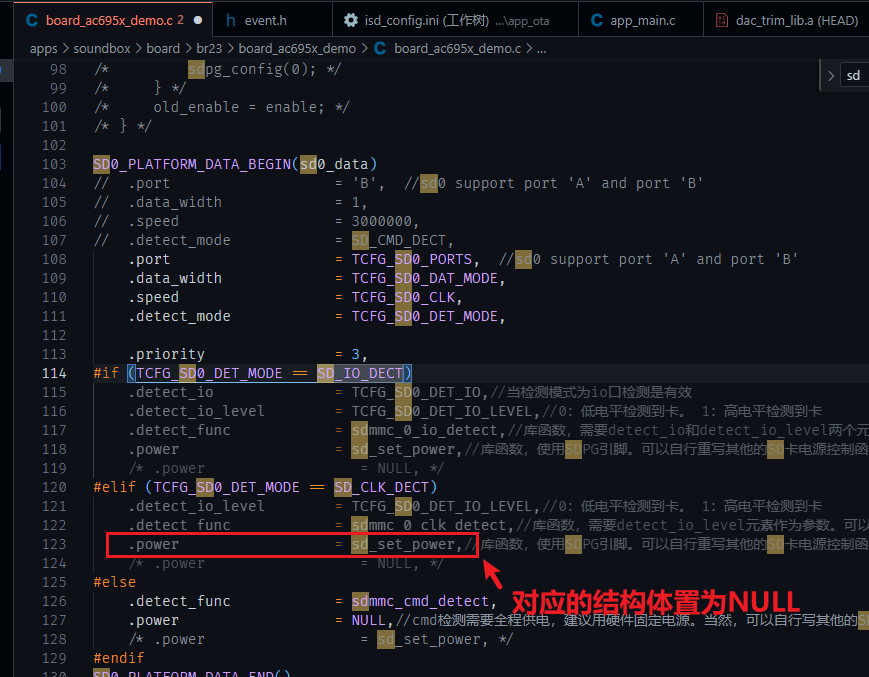The height and width of the screenshot is (677, 869).
Task: Click "SD0_PLATFORM_DATA_BEGIN" on line 103
Action: (192, 165)
